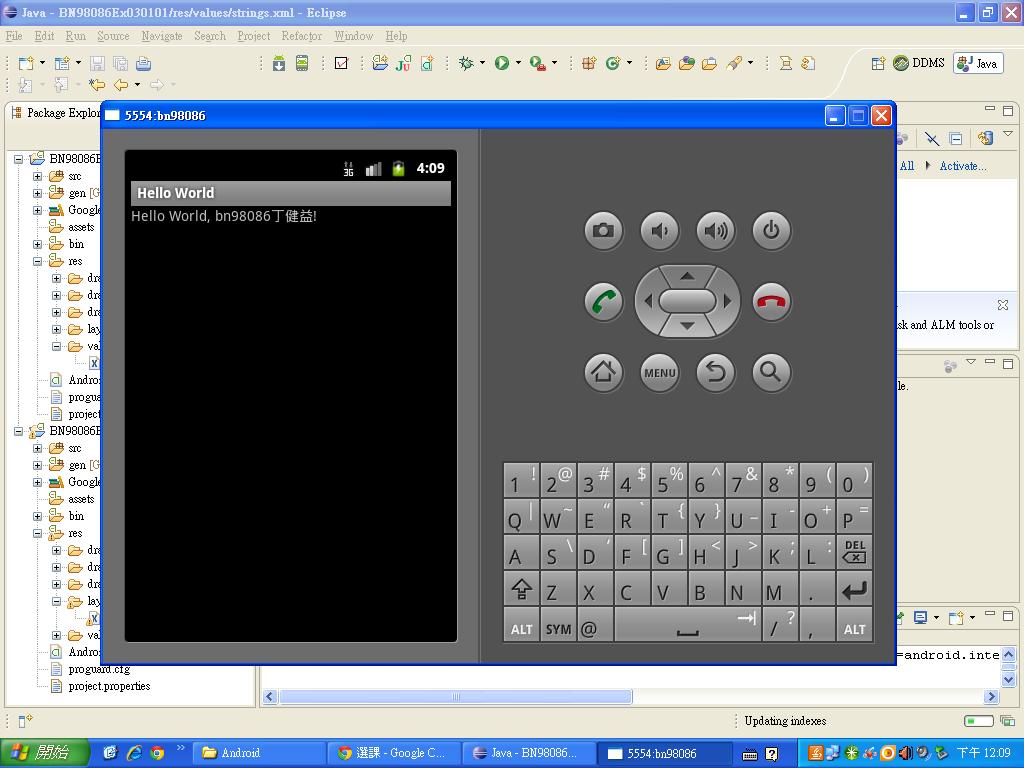Image resolution: width=1024 pixels, height=768 pixels.
Task: Open the Run button dropdown arrow
Action: (x=518, y=63)
